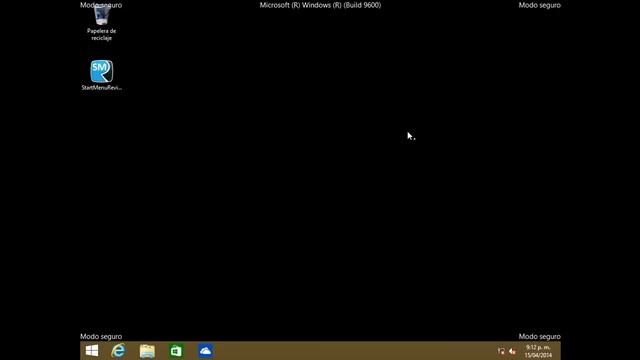
Task: Open the Windows Store taskbar icon
Action: [176, 351]
